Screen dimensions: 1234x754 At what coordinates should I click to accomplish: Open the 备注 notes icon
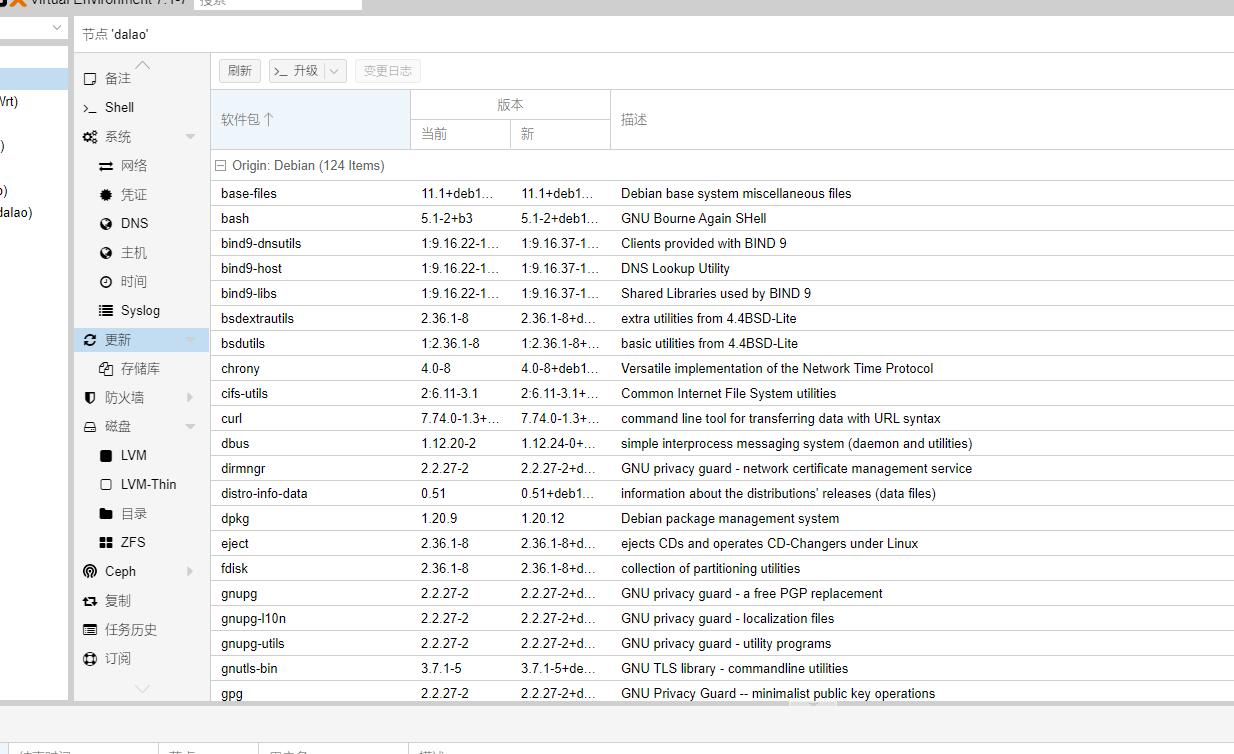click(x=90, y=78)
